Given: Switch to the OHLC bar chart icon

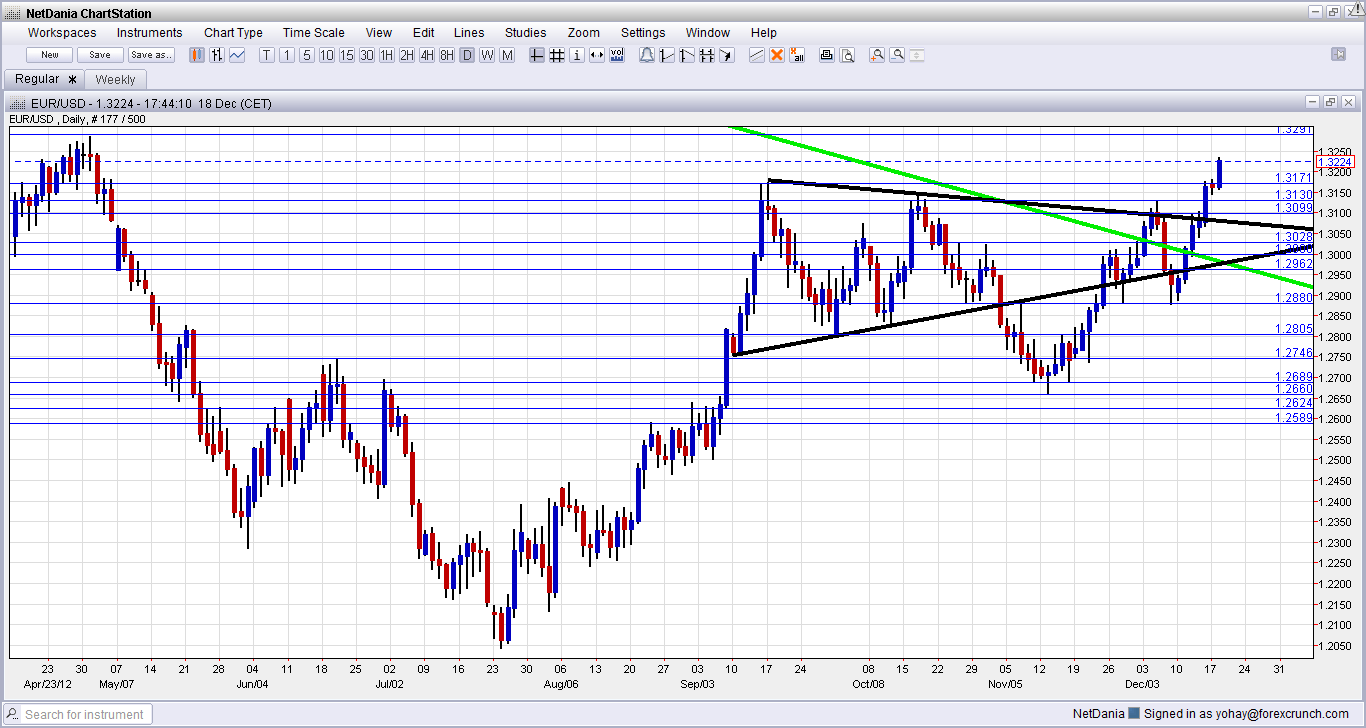Looking at the screenshot, I should (217, 55).
